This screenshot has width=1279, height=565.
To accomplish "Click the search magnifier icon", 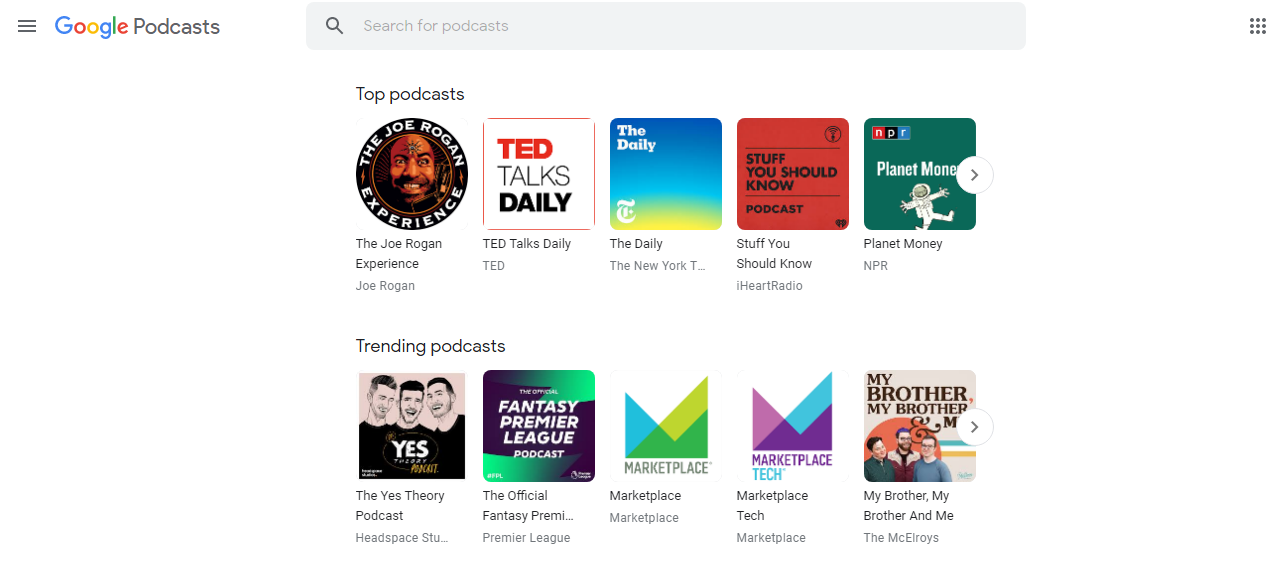I will pyautogui.click(x=335, y=26).
